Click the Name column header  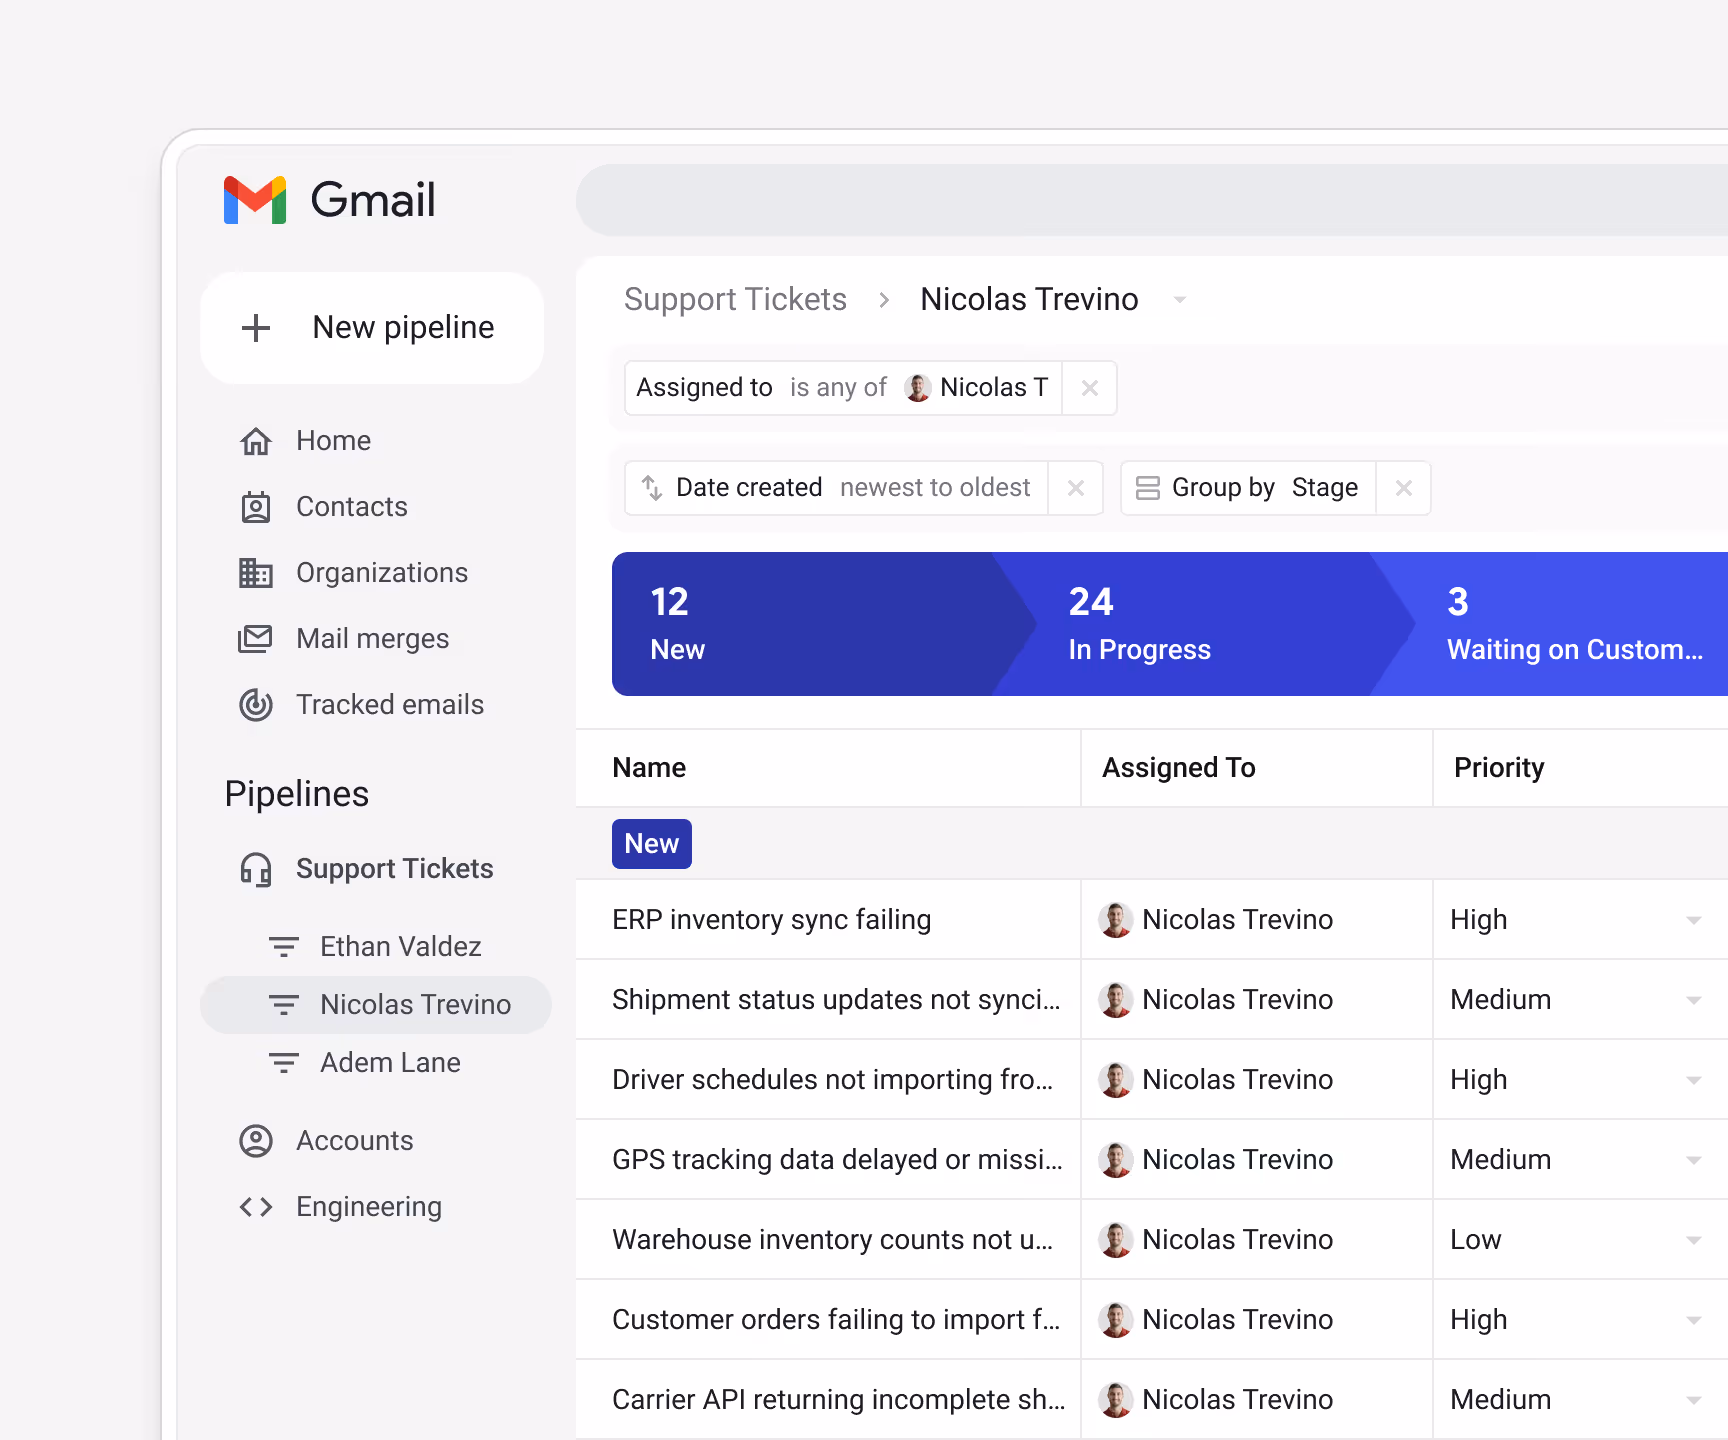pos(828,768)
